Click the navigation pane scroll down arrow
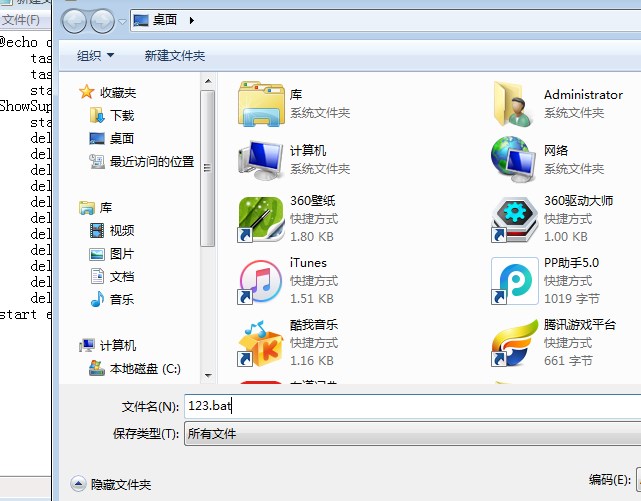This screenshot has width=641, height=501. point(208,375)
